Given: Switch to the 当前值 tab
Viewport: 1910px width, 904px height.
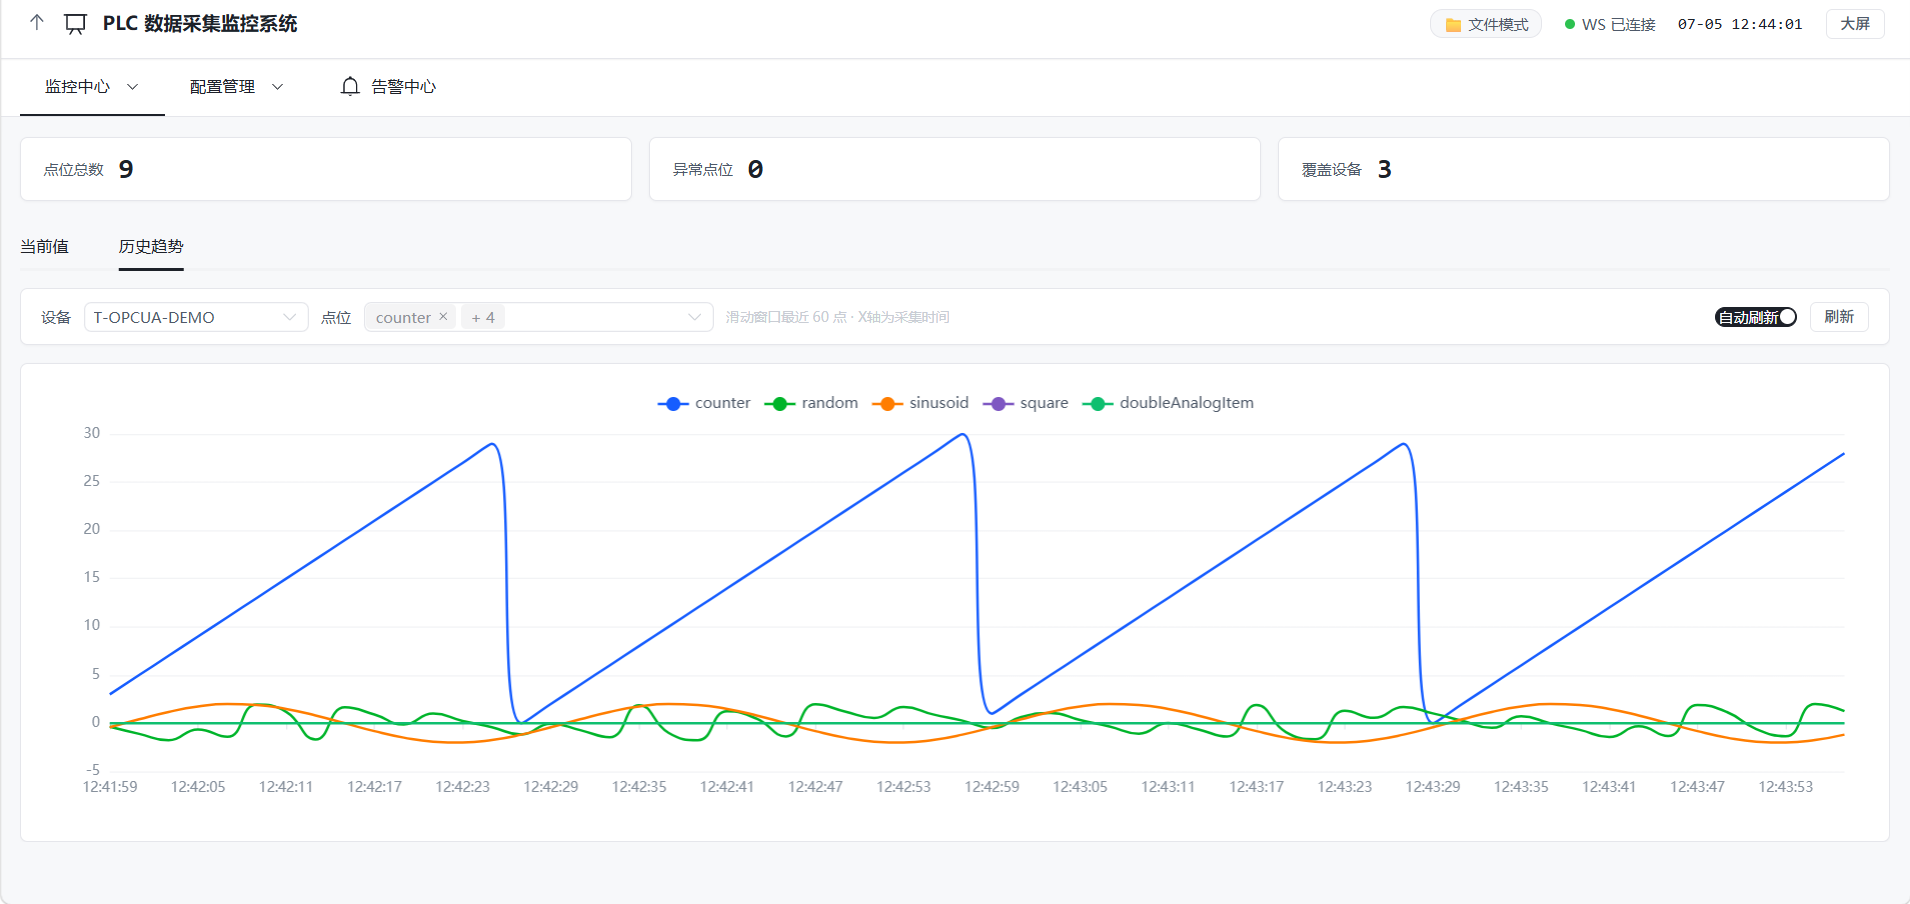Looking at the screenshot, I should (44, 246).
